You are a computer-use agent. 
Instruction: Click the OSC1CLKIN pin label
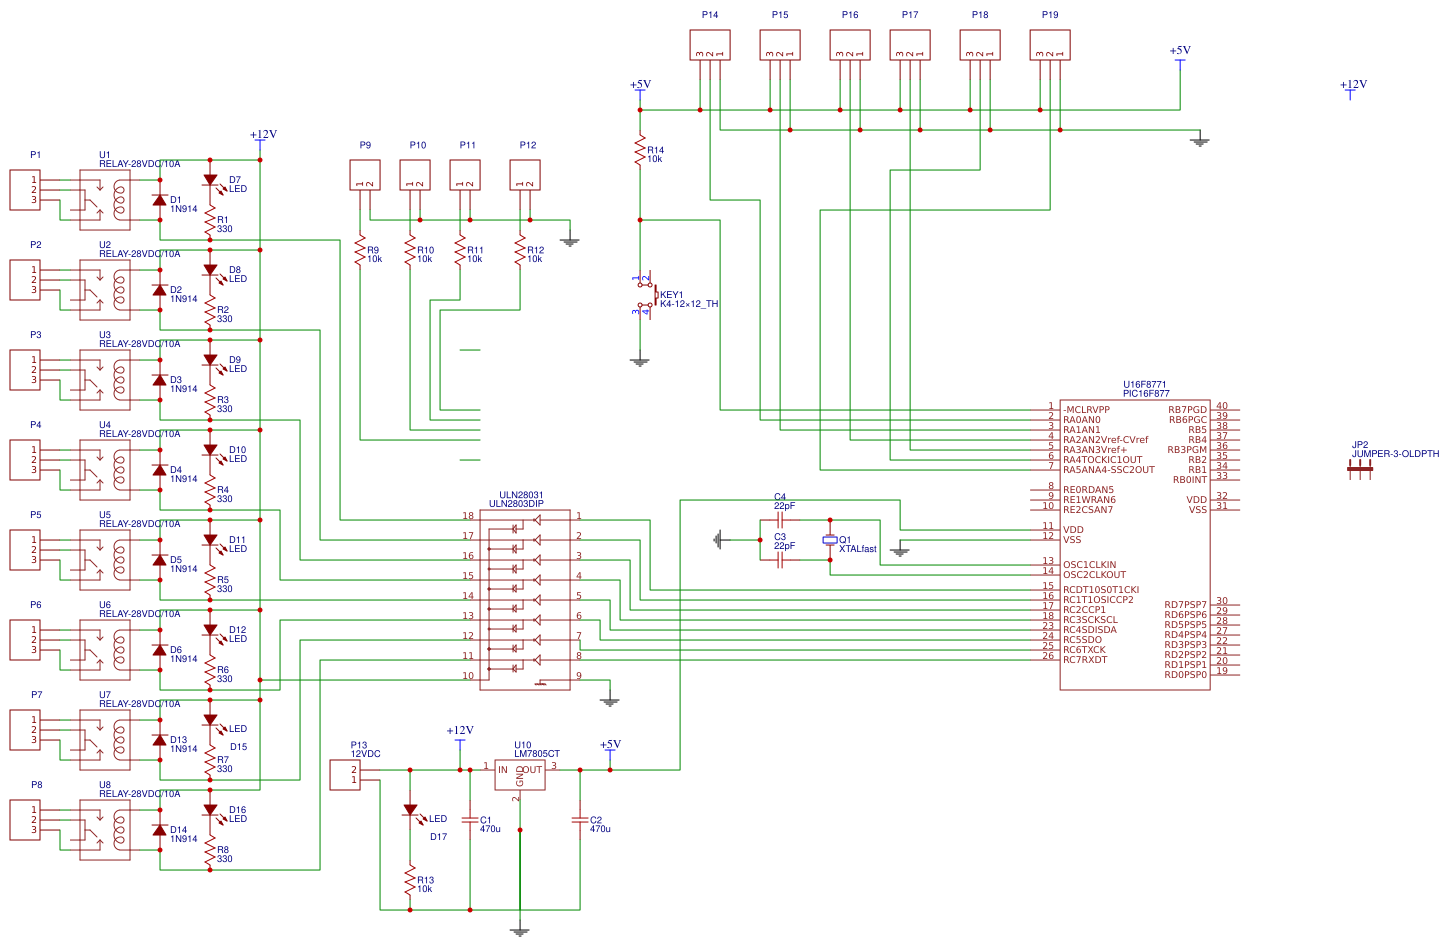pos(1089,565)
